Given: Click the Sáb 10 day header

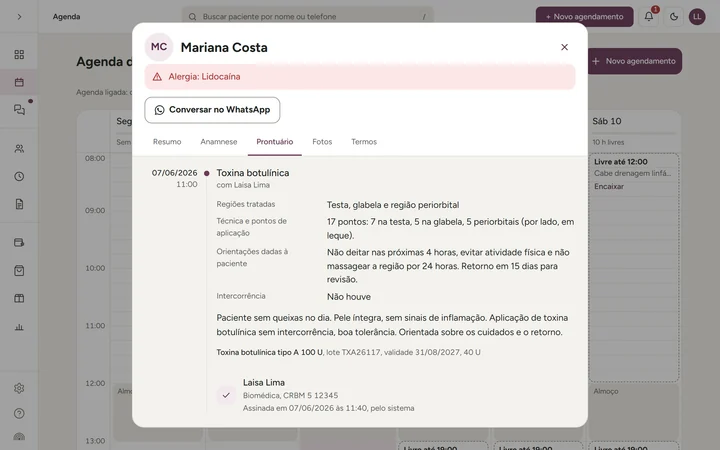Looking at the screenshot, I should click(607, 121).
